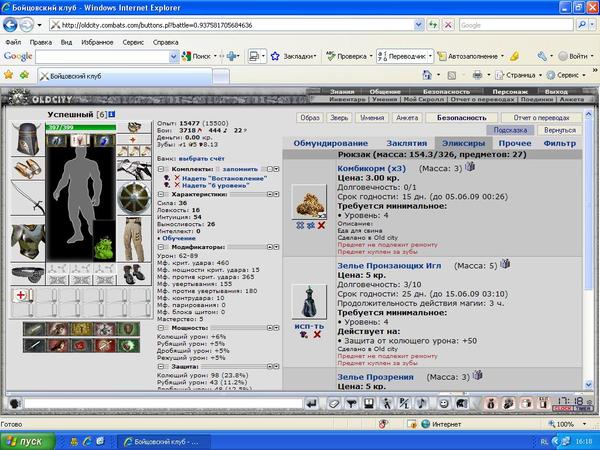Open the Обучение link
The width and height of the screenshot is (600, 450).
tap(179, 238)
